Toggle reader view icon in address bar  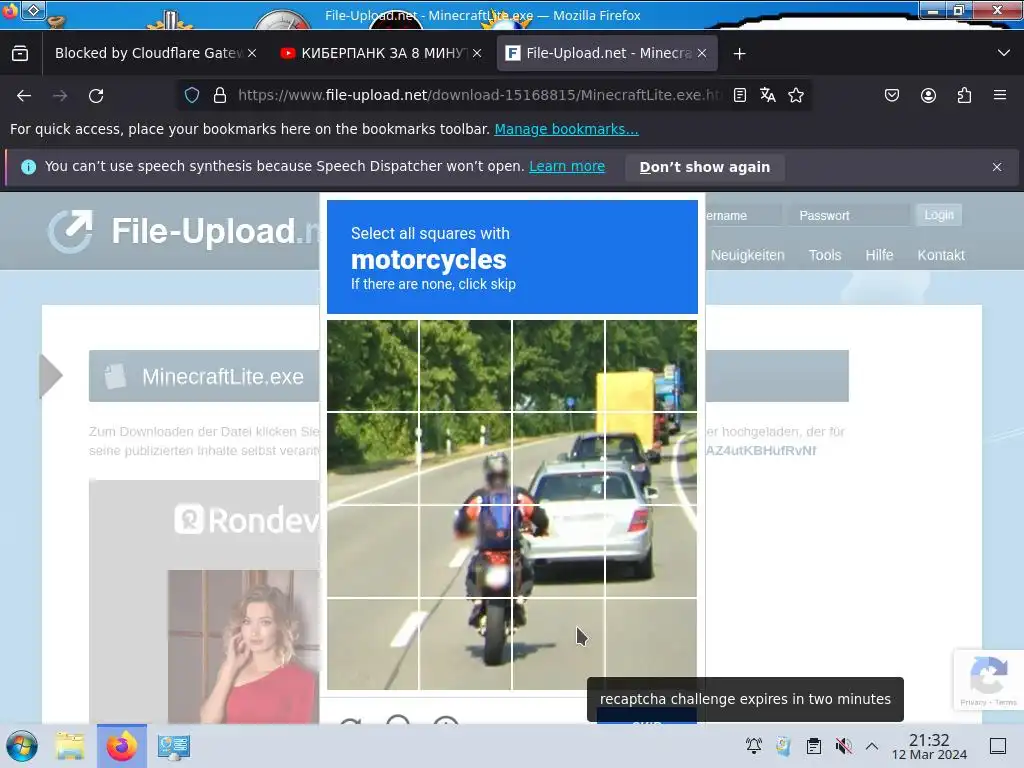740,95
